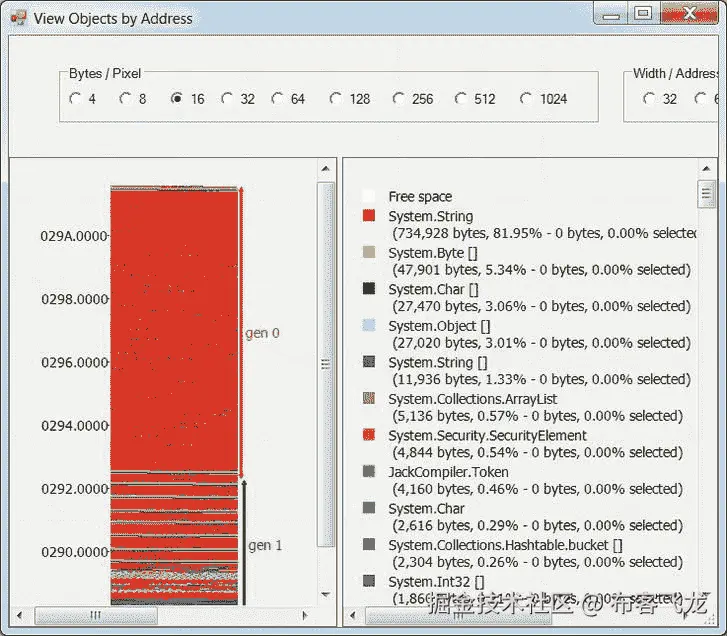Click the gen 1 label in the heap map

pyautogui.click(x=265, y=545)
